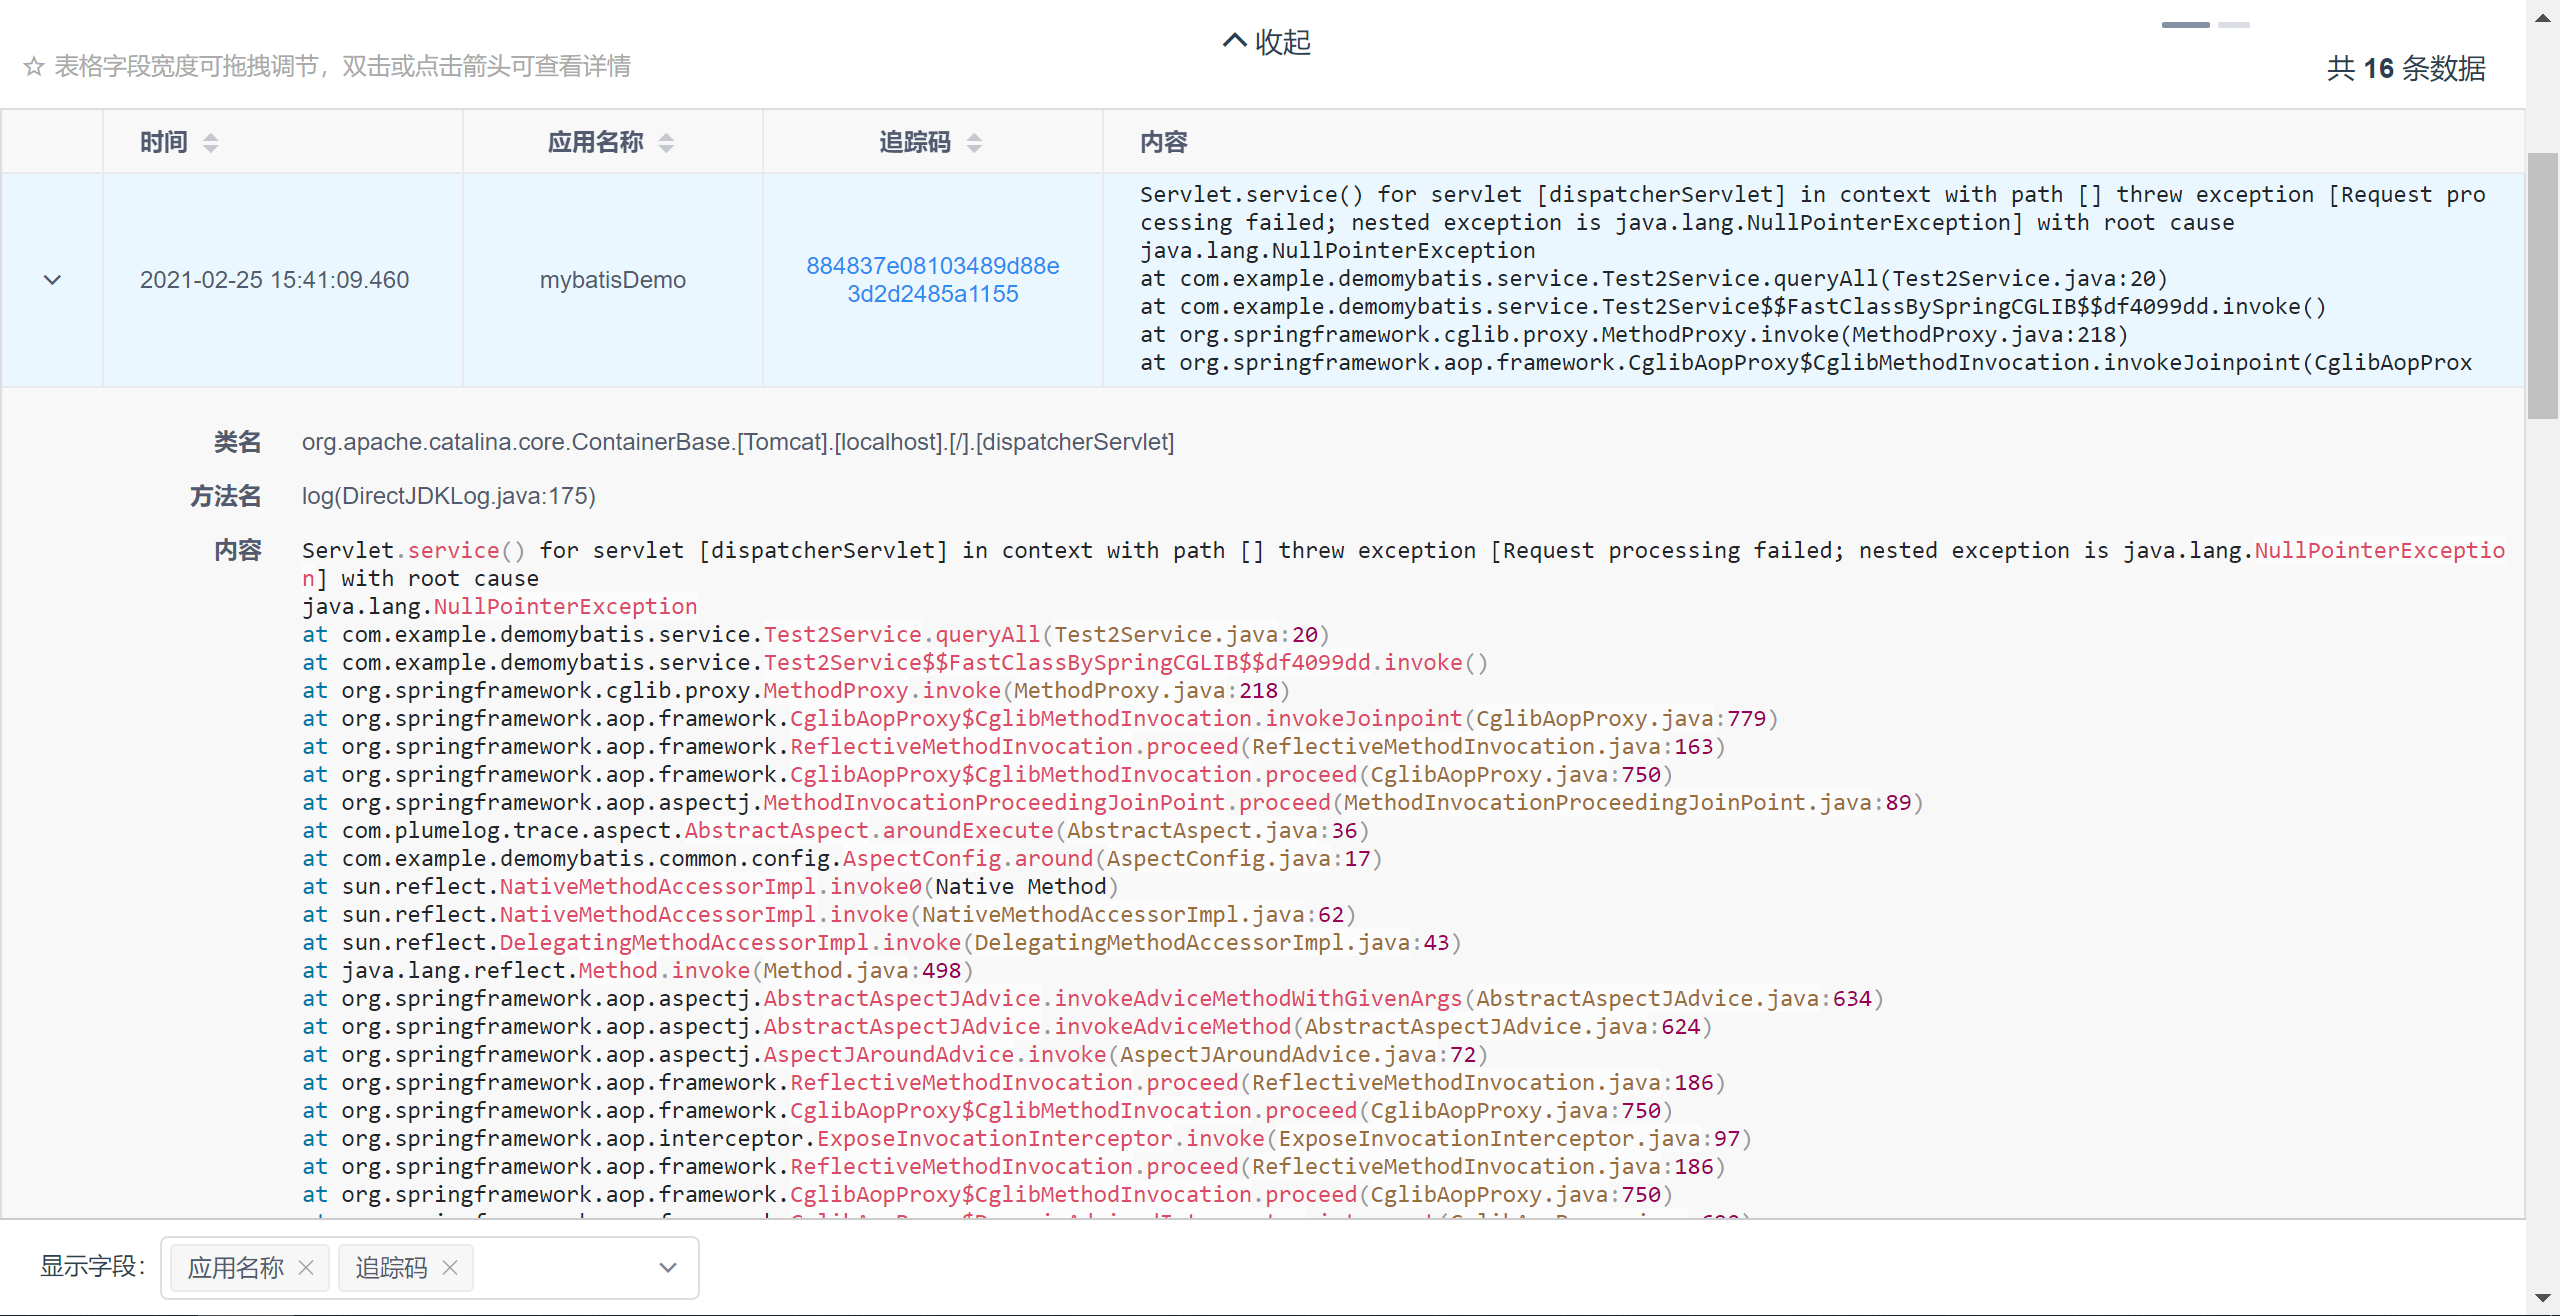Click the DelegatingMethodAccessorImpl.invoke stack trace line
The width and height of the screenshot is (2560, 1316).
coord(882,942)
